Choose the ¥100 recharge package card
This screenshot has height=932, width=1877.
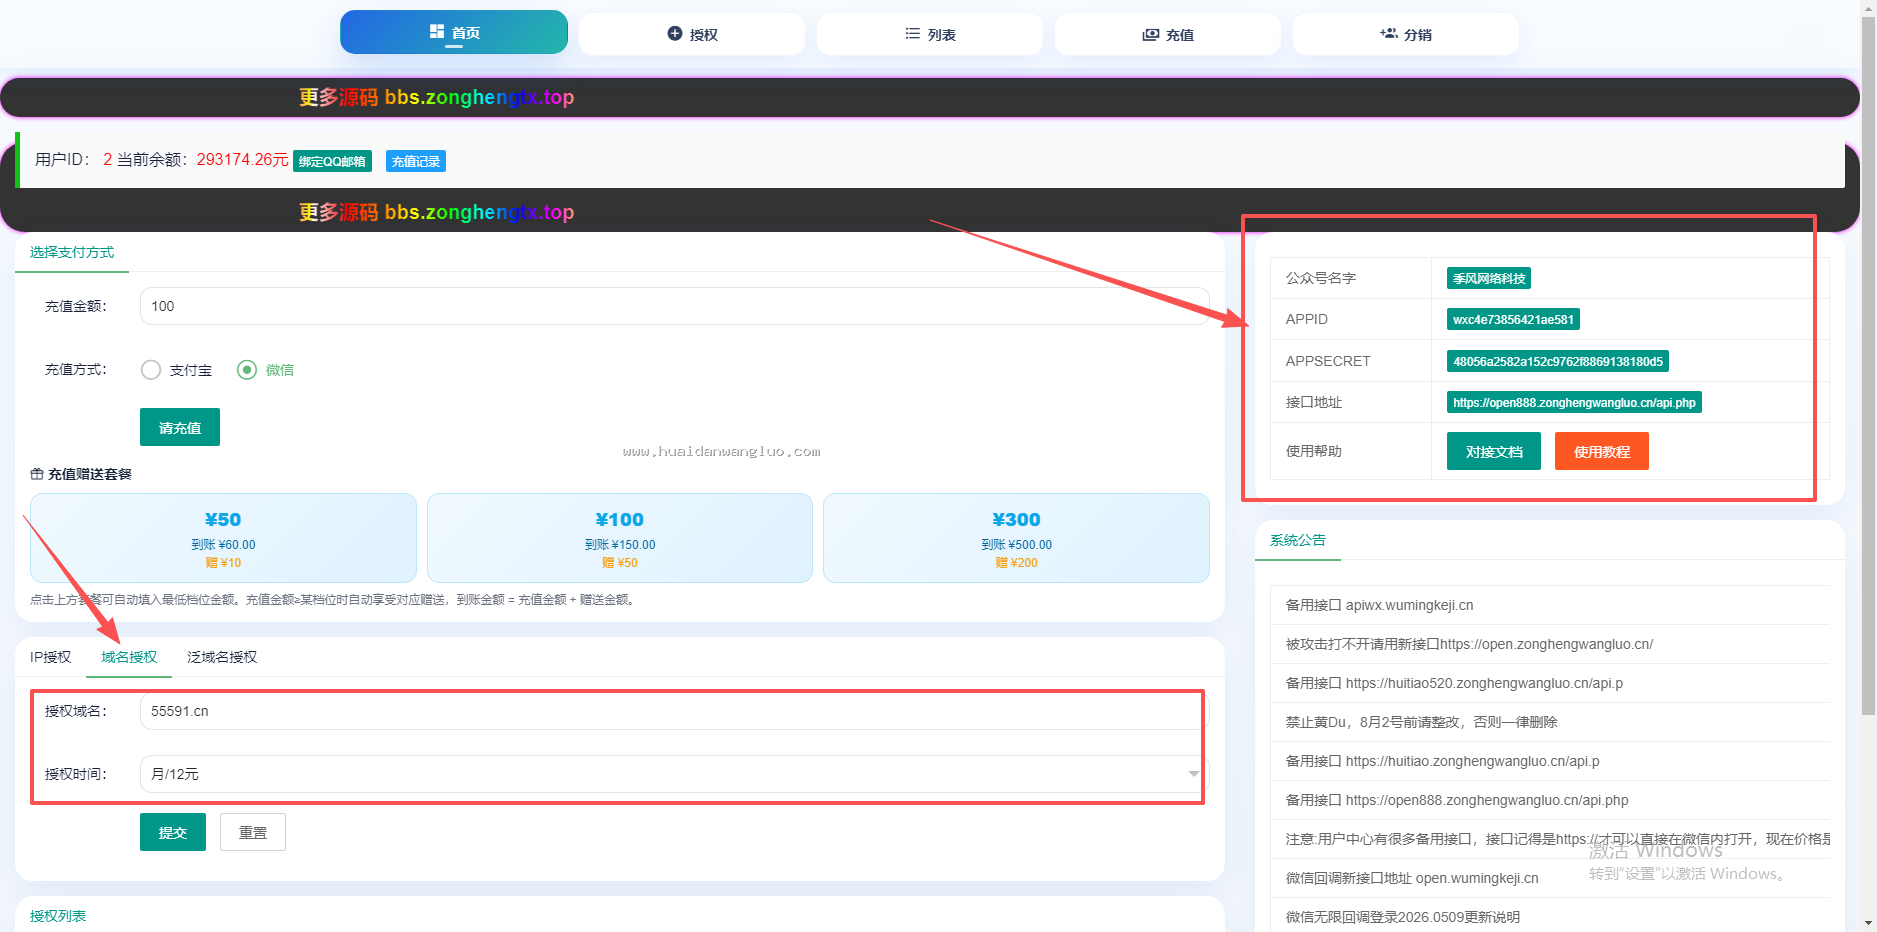click(620, 538)
